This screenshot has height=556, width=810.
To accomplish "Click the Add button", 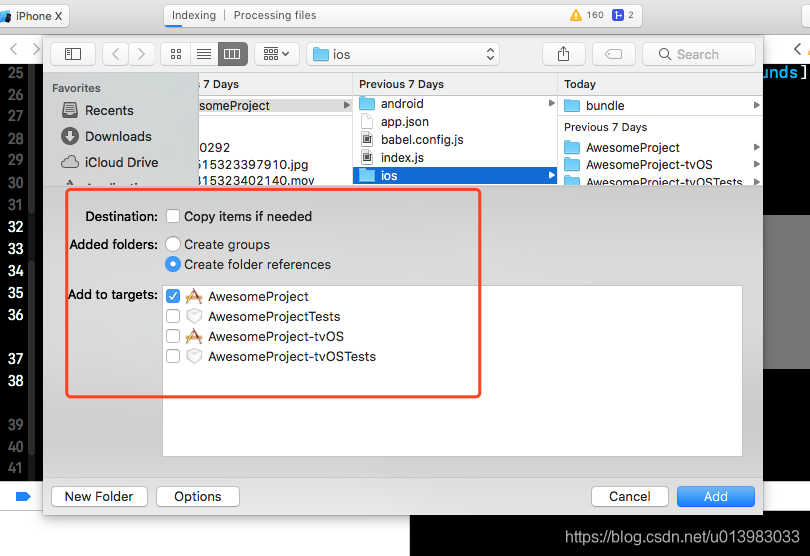I will click(x=716, y=497).
